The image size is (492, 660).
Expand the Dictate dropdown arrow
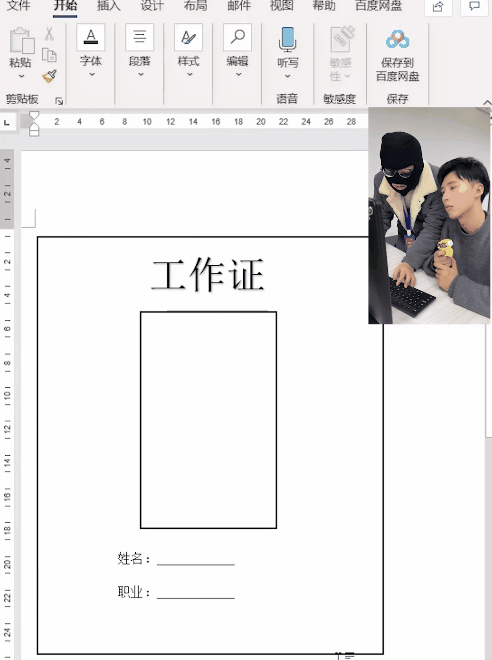287,76
